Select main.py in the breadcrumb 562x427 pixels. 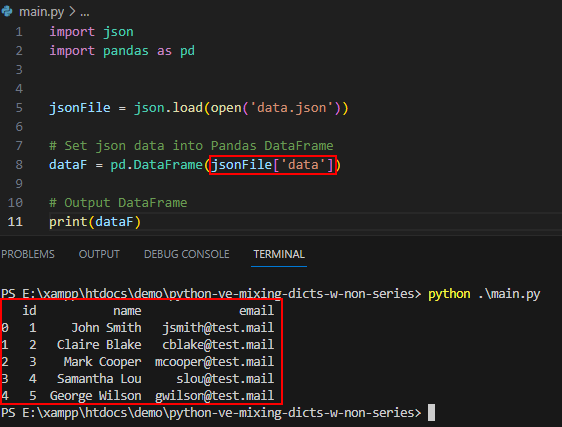click(x=42, y=12)
